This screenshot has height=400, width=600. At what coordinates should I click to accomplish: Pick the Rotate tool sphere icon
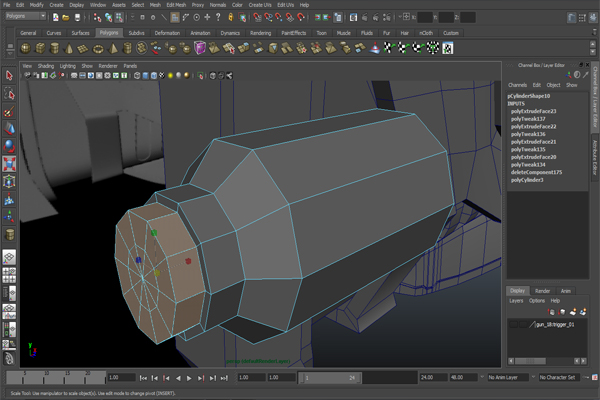click(9, 146)
